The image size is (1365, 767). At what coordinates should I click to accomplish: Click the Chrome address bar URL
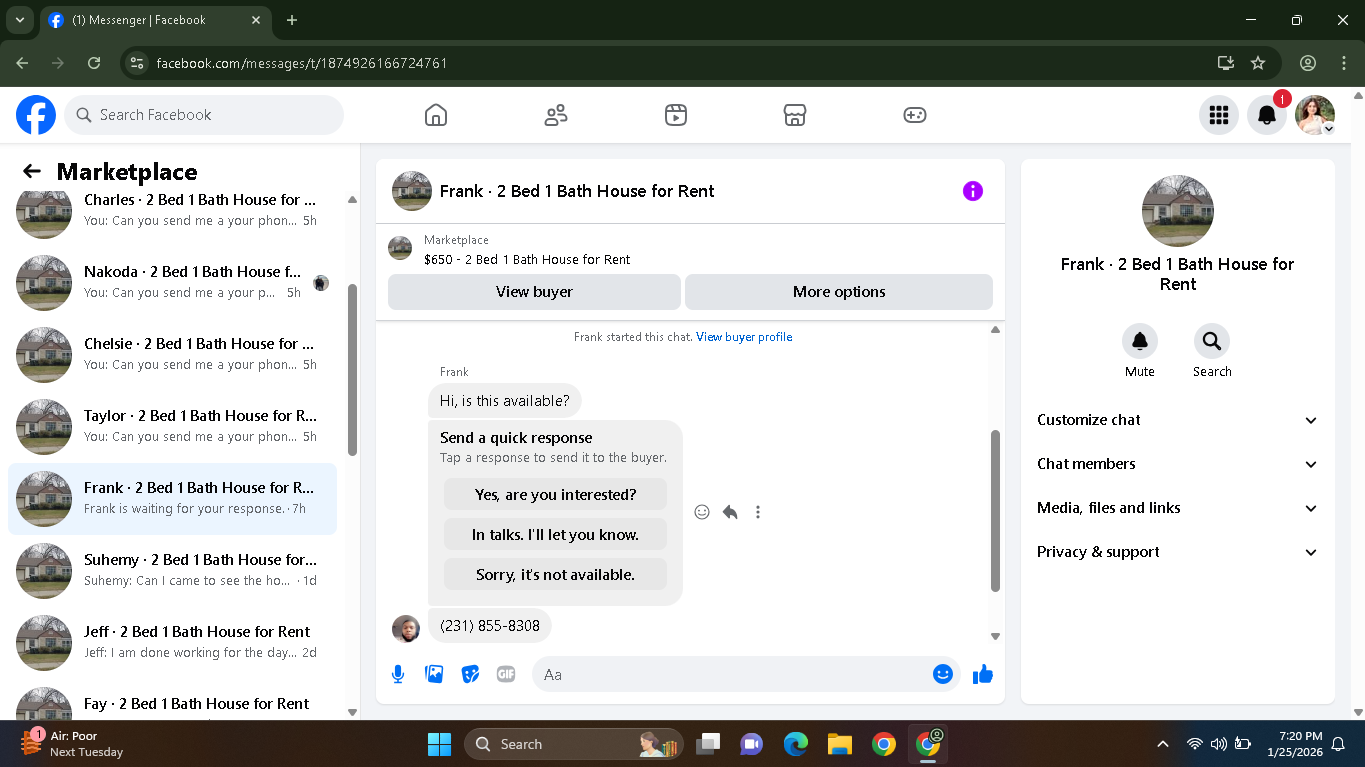(x=302, y=63)
